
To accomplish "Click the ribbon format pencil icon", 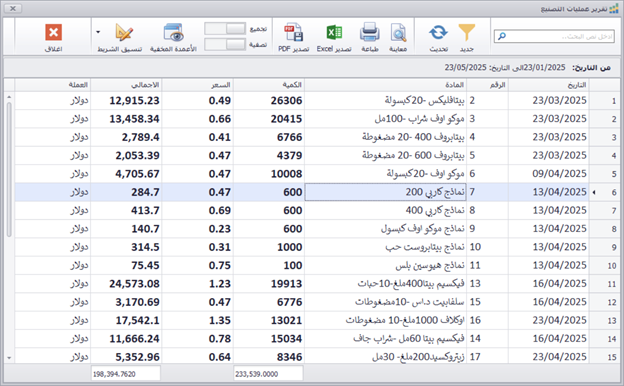I will click(x=124, y=33).
